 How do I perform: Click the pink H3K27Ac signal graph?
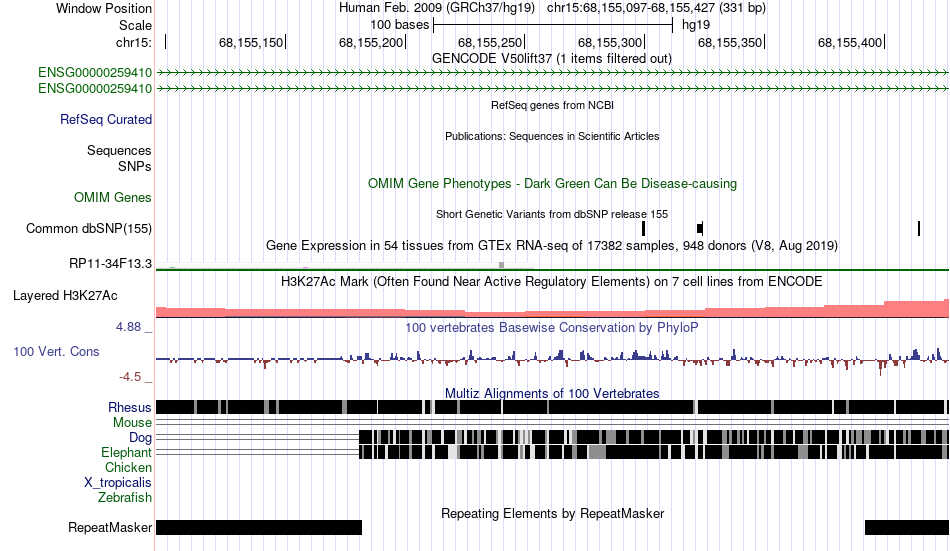552,310
